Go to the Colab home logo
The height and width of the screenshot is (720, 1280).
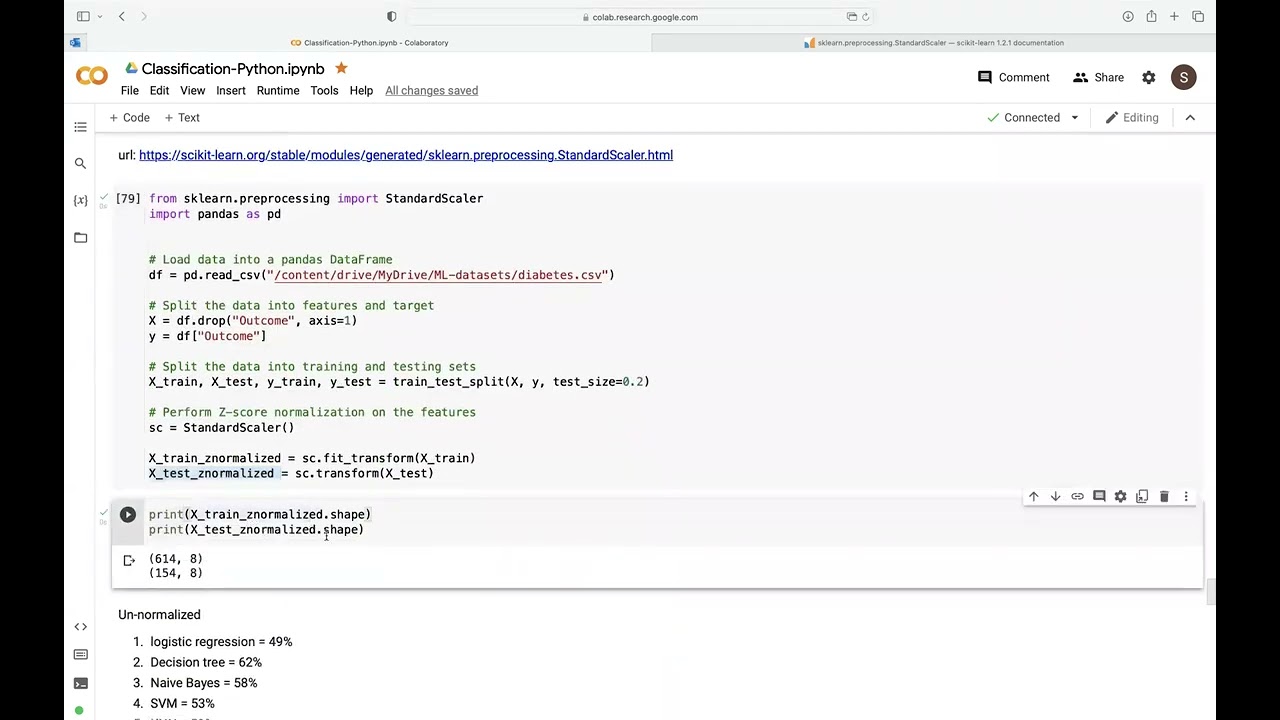92,76
